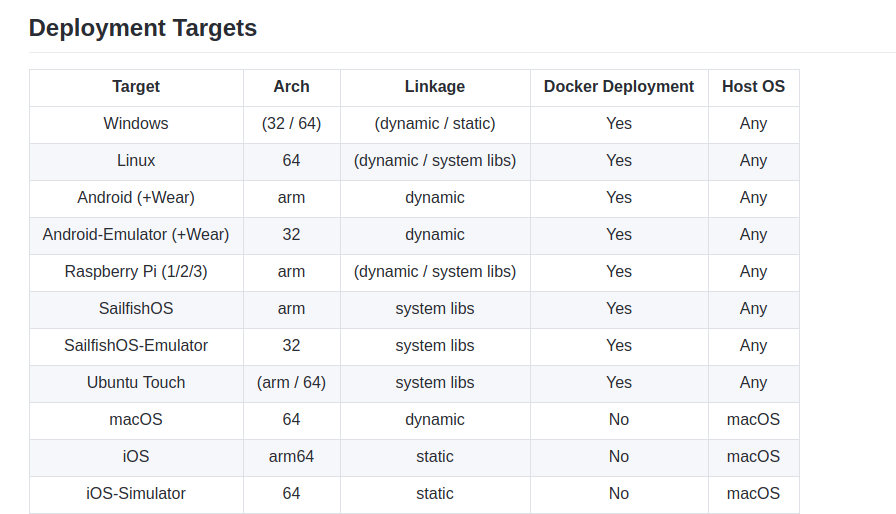Viewport: 896px width, 514px height.
Task: Click the Android (+Wear) cell
Action: coord(136,198)
